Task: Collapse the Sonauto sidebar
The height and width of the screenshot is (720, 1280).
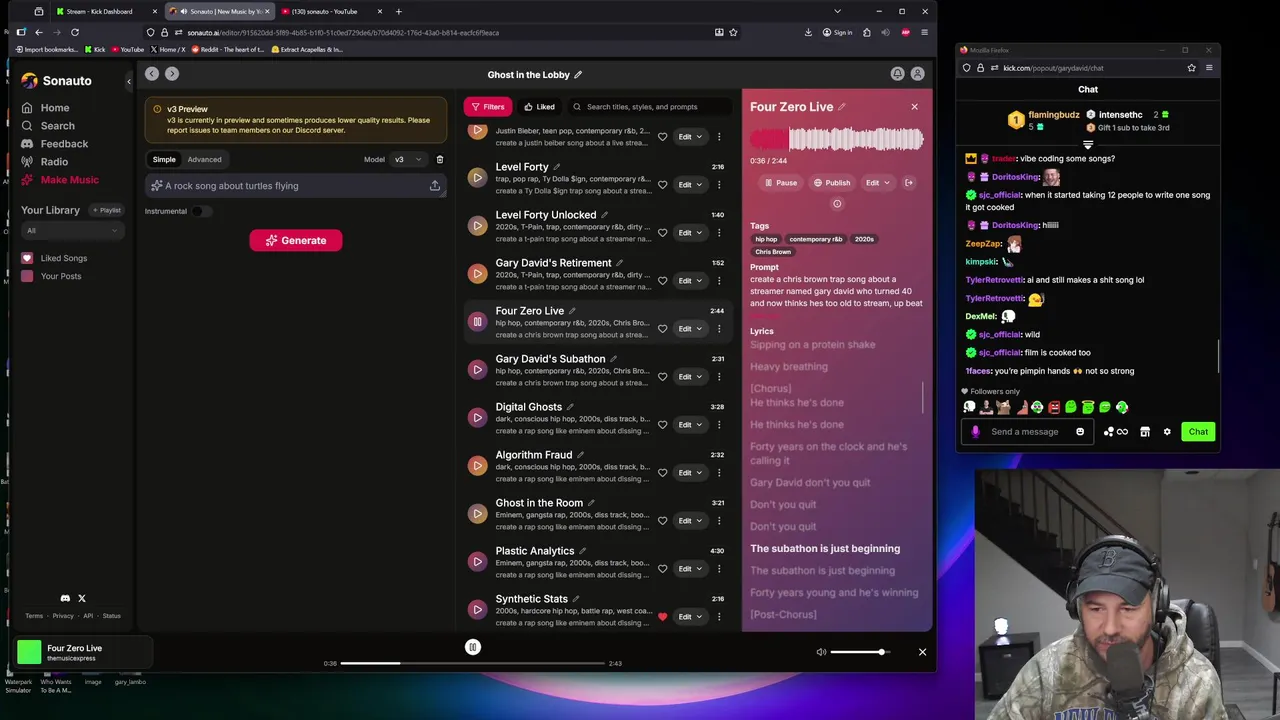Action: click(x=128, y=81)
